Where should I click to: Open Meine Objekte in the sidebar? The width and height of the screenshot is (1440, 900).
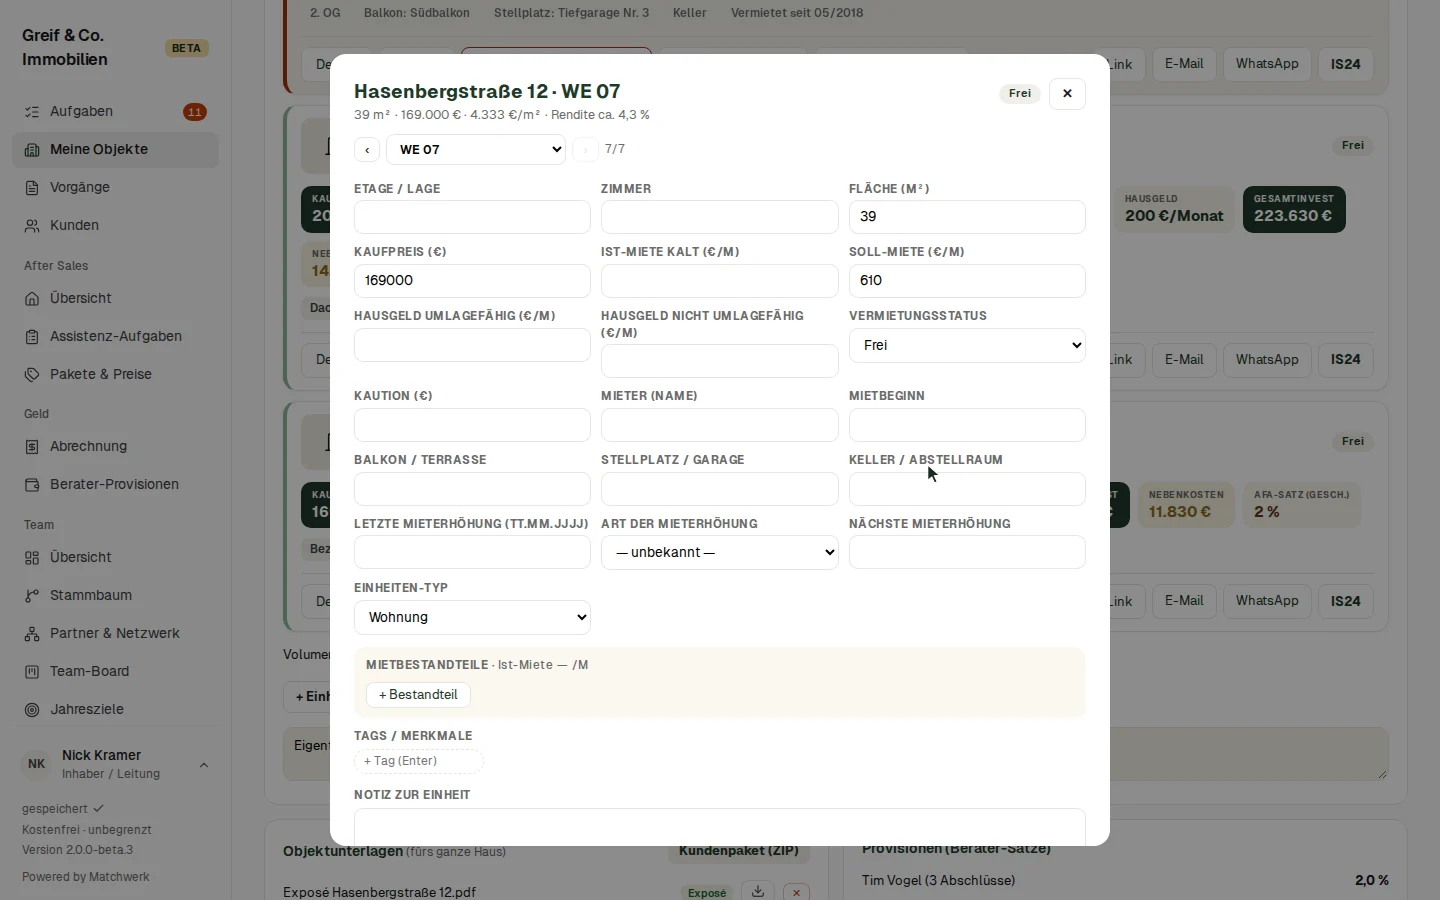click(x=116, y=150)
